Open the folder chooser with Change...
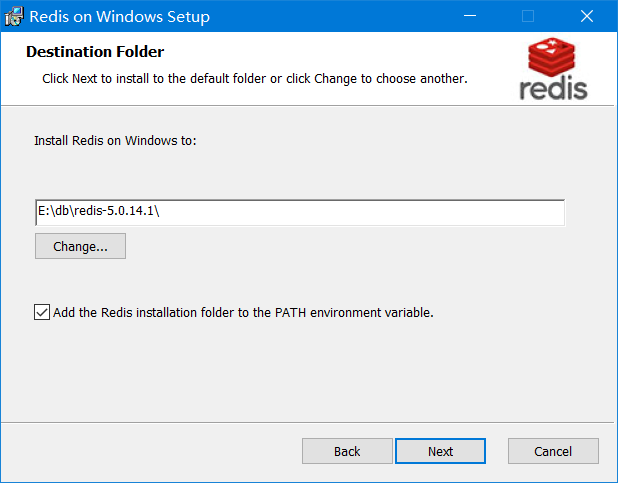 pyautogui.click(x=80, y=246)
